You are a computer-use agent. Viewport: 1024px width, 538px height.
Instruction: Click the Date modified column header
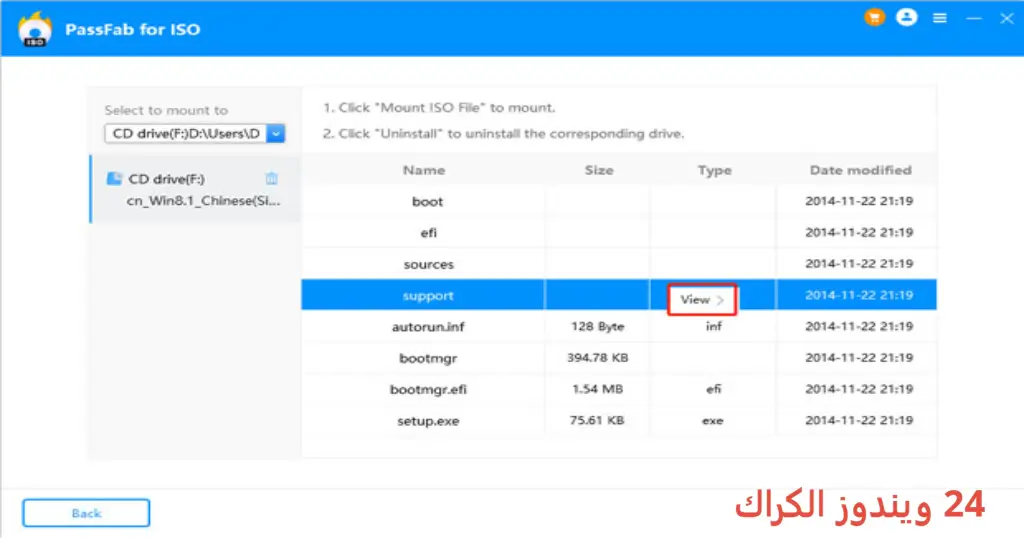(x=861, y=170)
